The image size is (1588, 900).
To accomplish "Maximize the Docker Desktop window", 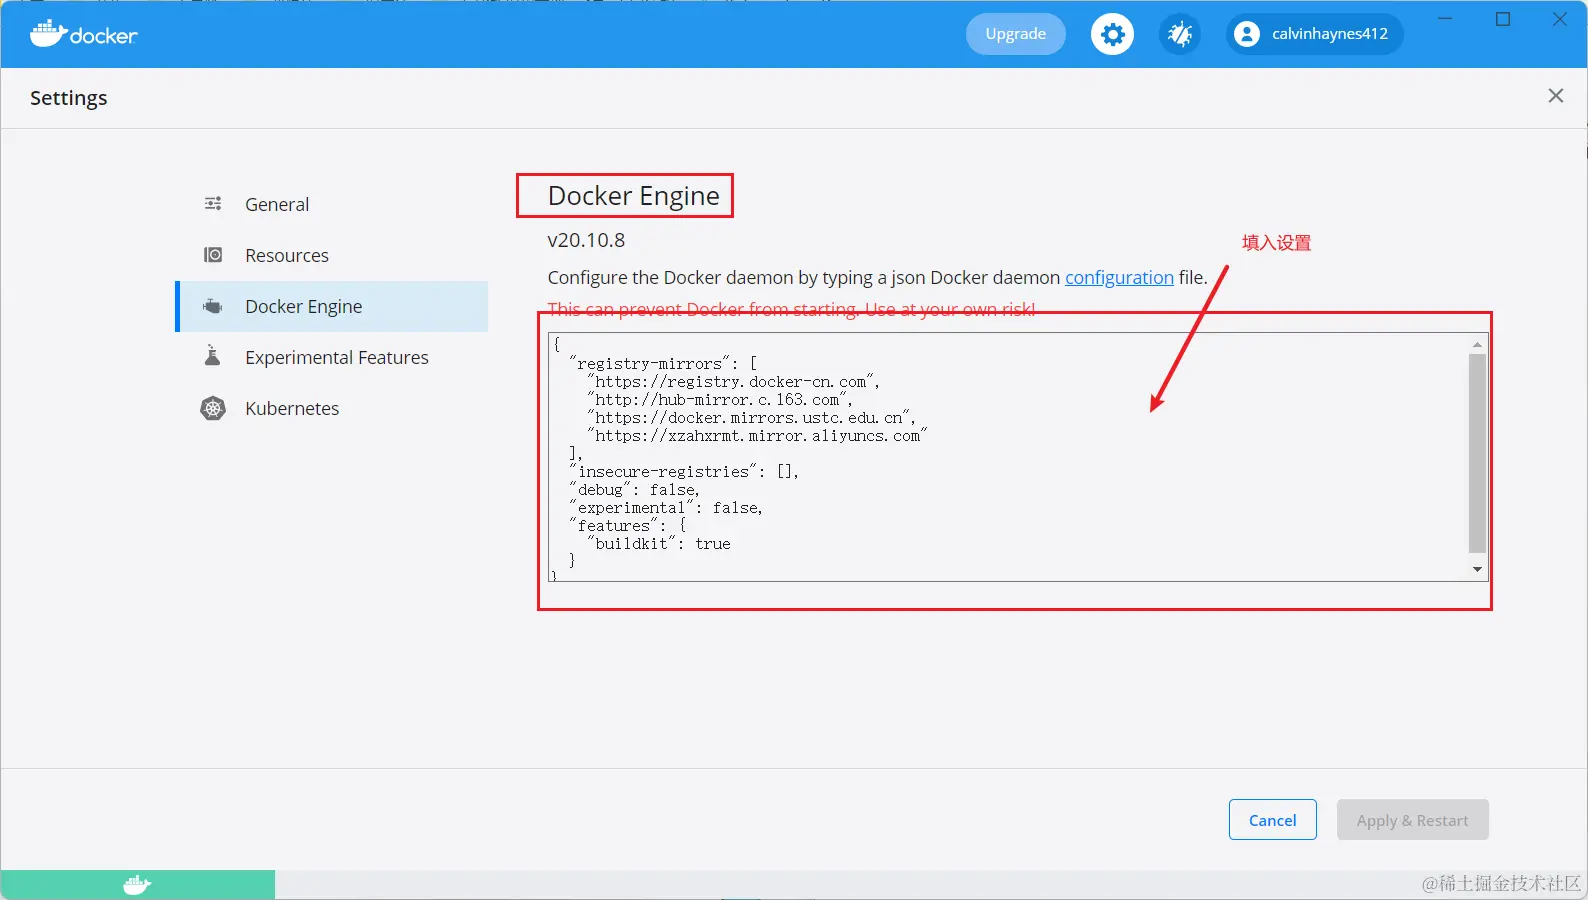I will (1503, 19).
